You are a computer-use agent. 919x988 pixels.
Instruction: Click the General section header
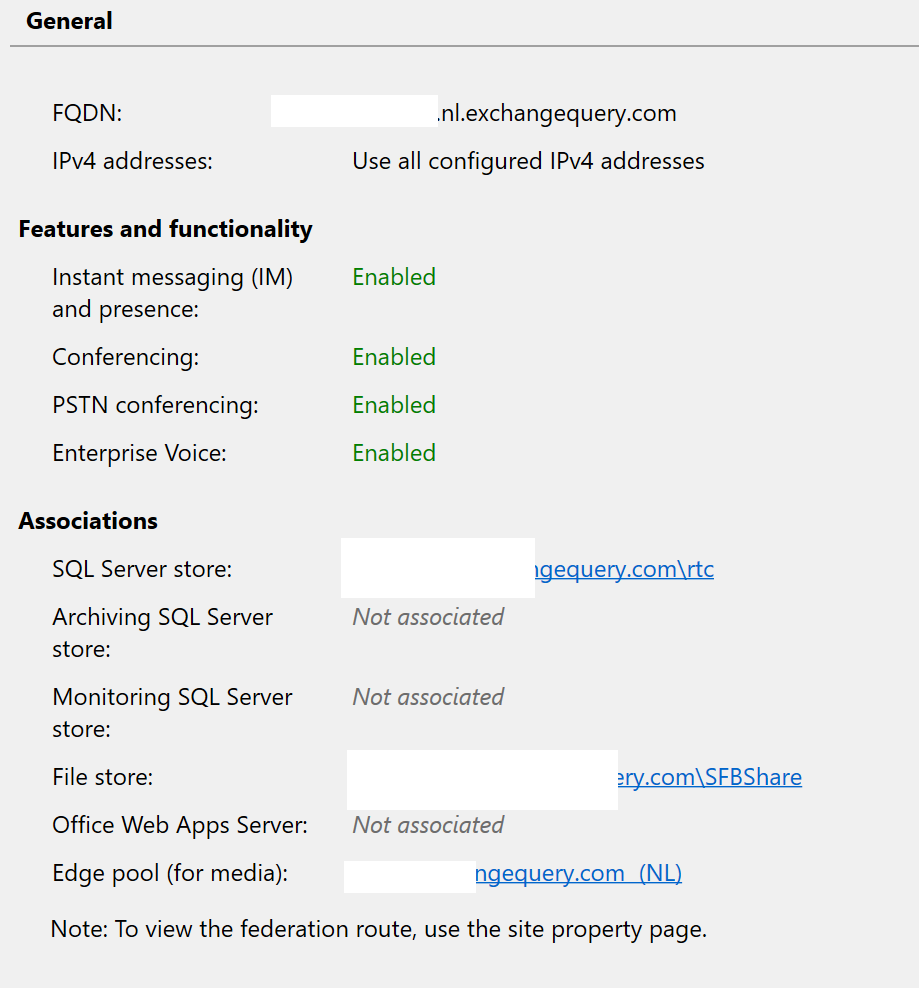pyautogui.click(x=69, y=21)
